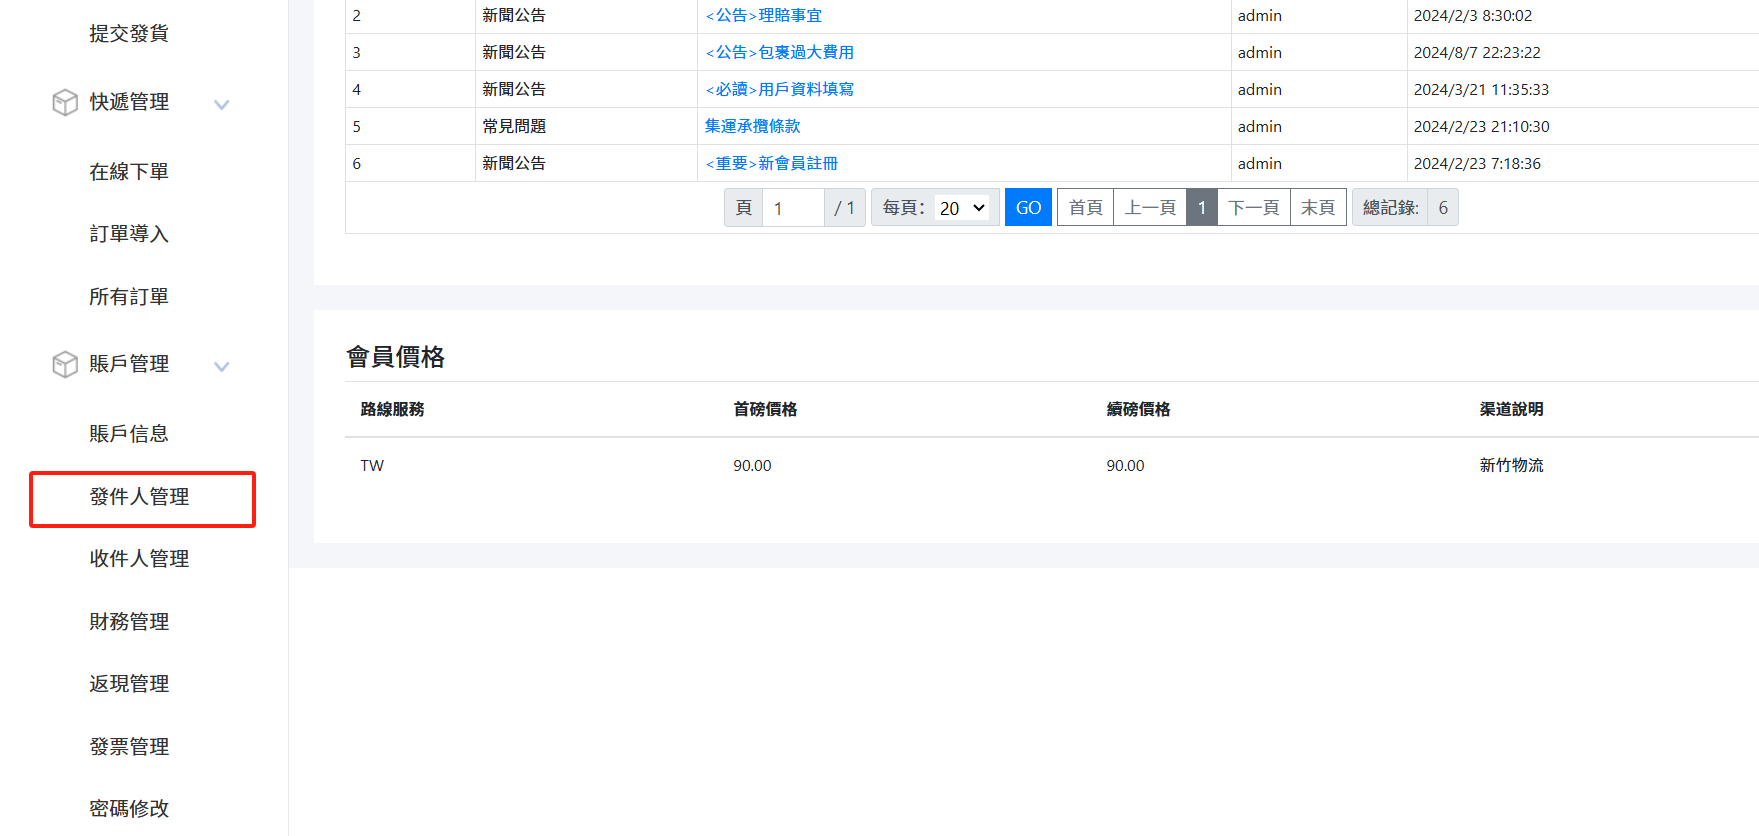Jump to 首頁 in pagination
1759x836 pixels.
coord(1085,208)
